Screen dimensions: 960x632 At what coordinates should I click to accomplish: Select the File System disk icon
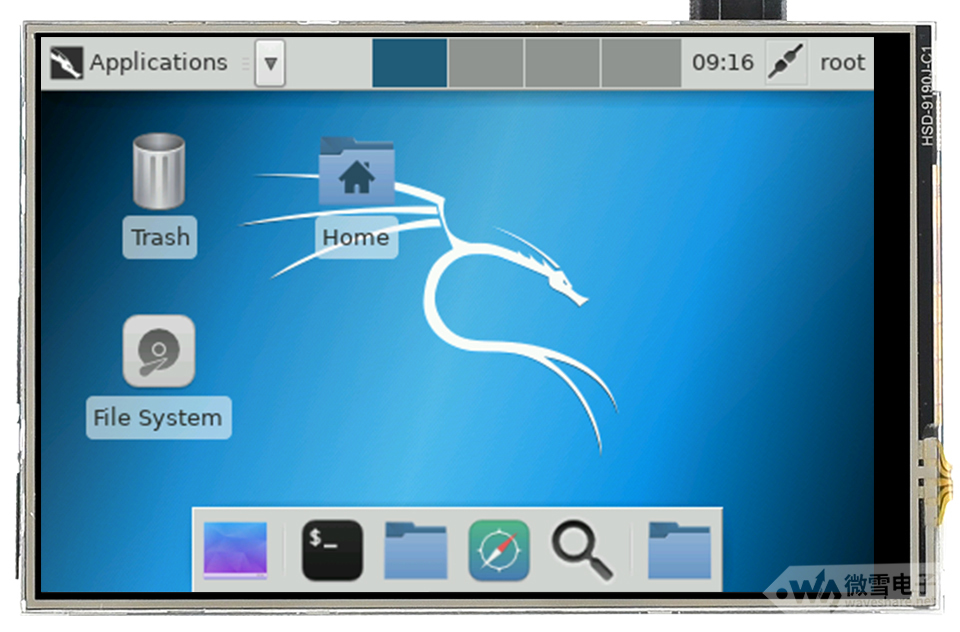pos(158,352)
